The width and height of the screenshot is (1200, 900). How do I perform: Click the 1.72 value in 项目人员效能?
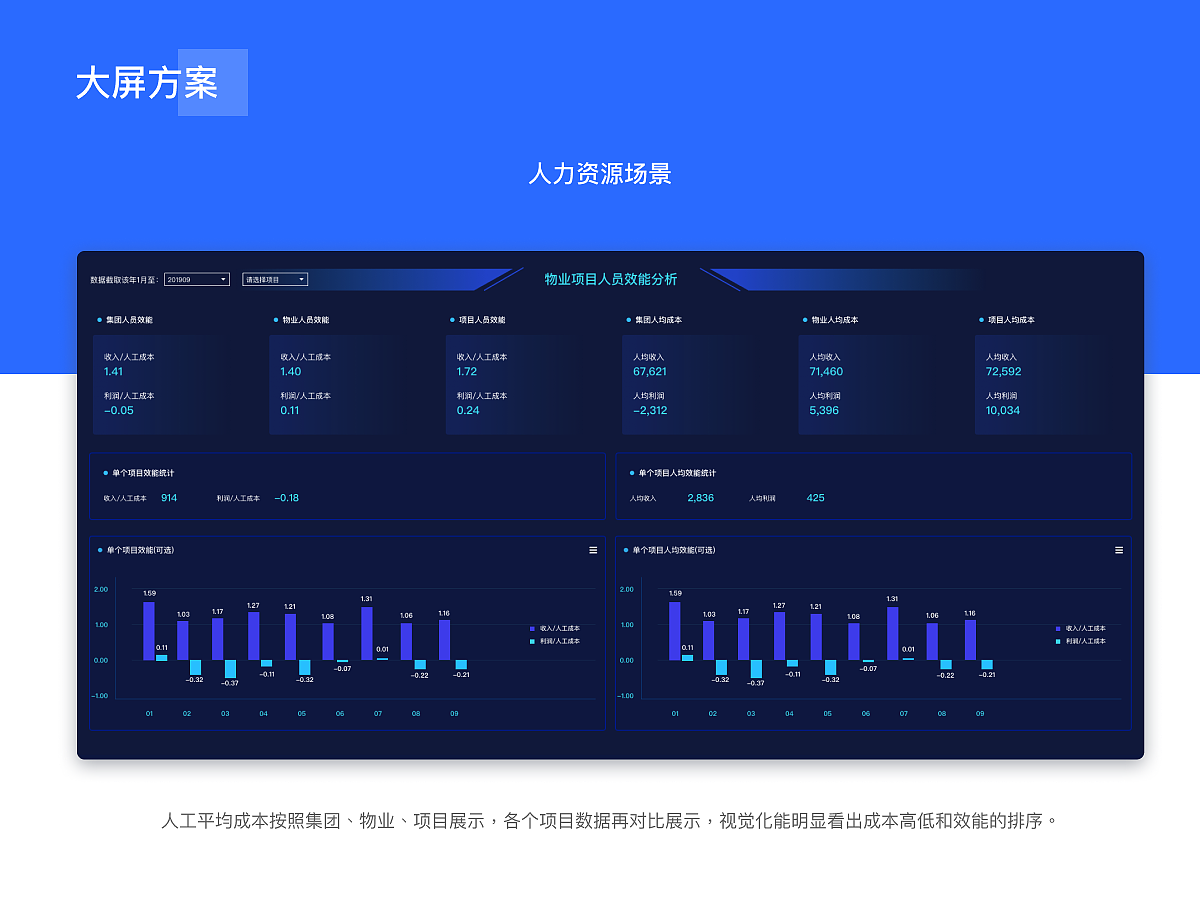466,372
